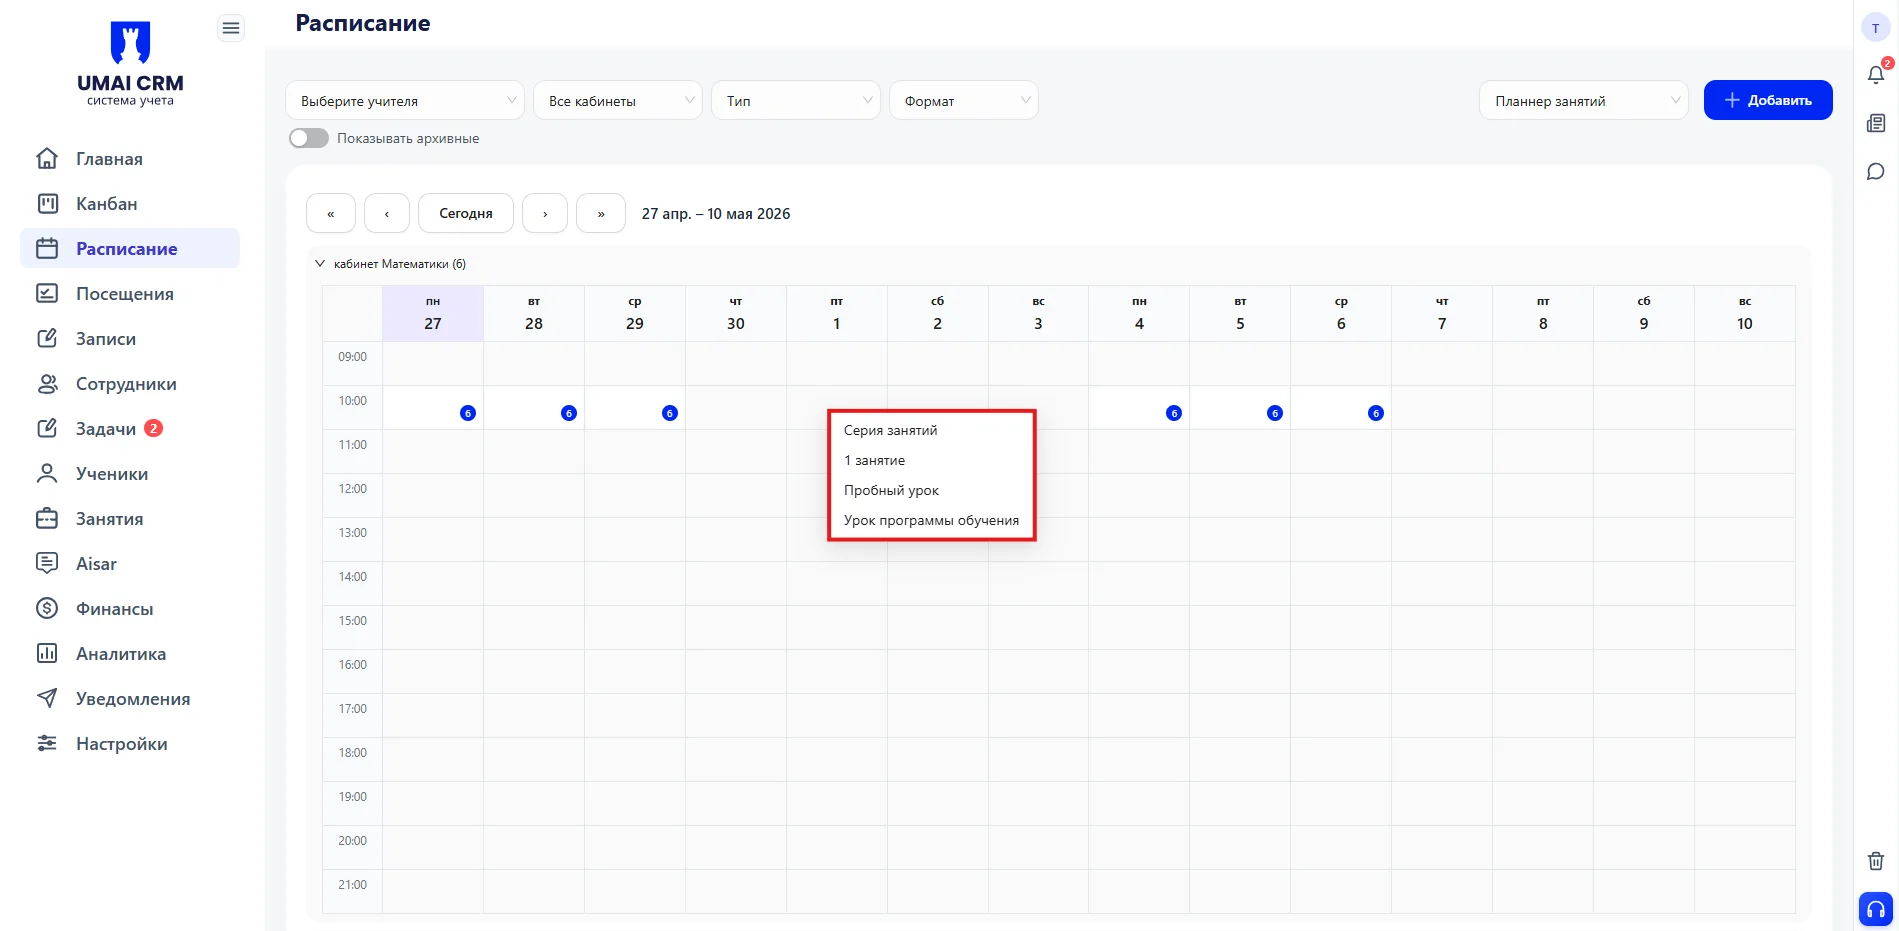Choose 1 занятие from the popup menu
Viewport: 1899px width, 931px height.
pyautogui.click(x=931, y=460)
